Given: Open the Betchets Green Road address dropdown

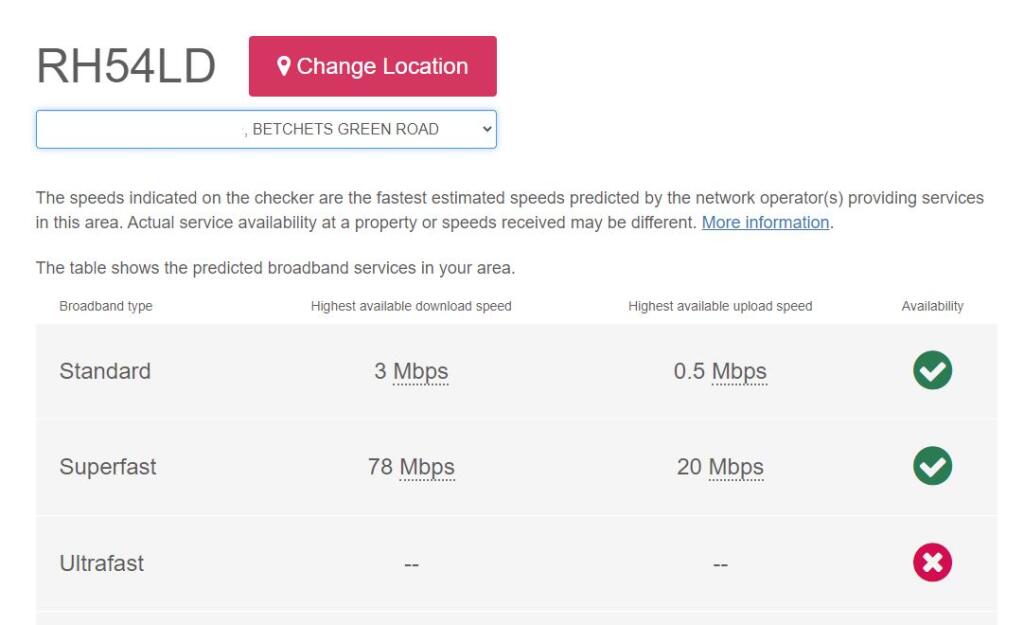Looking at the screenshot, I should pos(266,129).
